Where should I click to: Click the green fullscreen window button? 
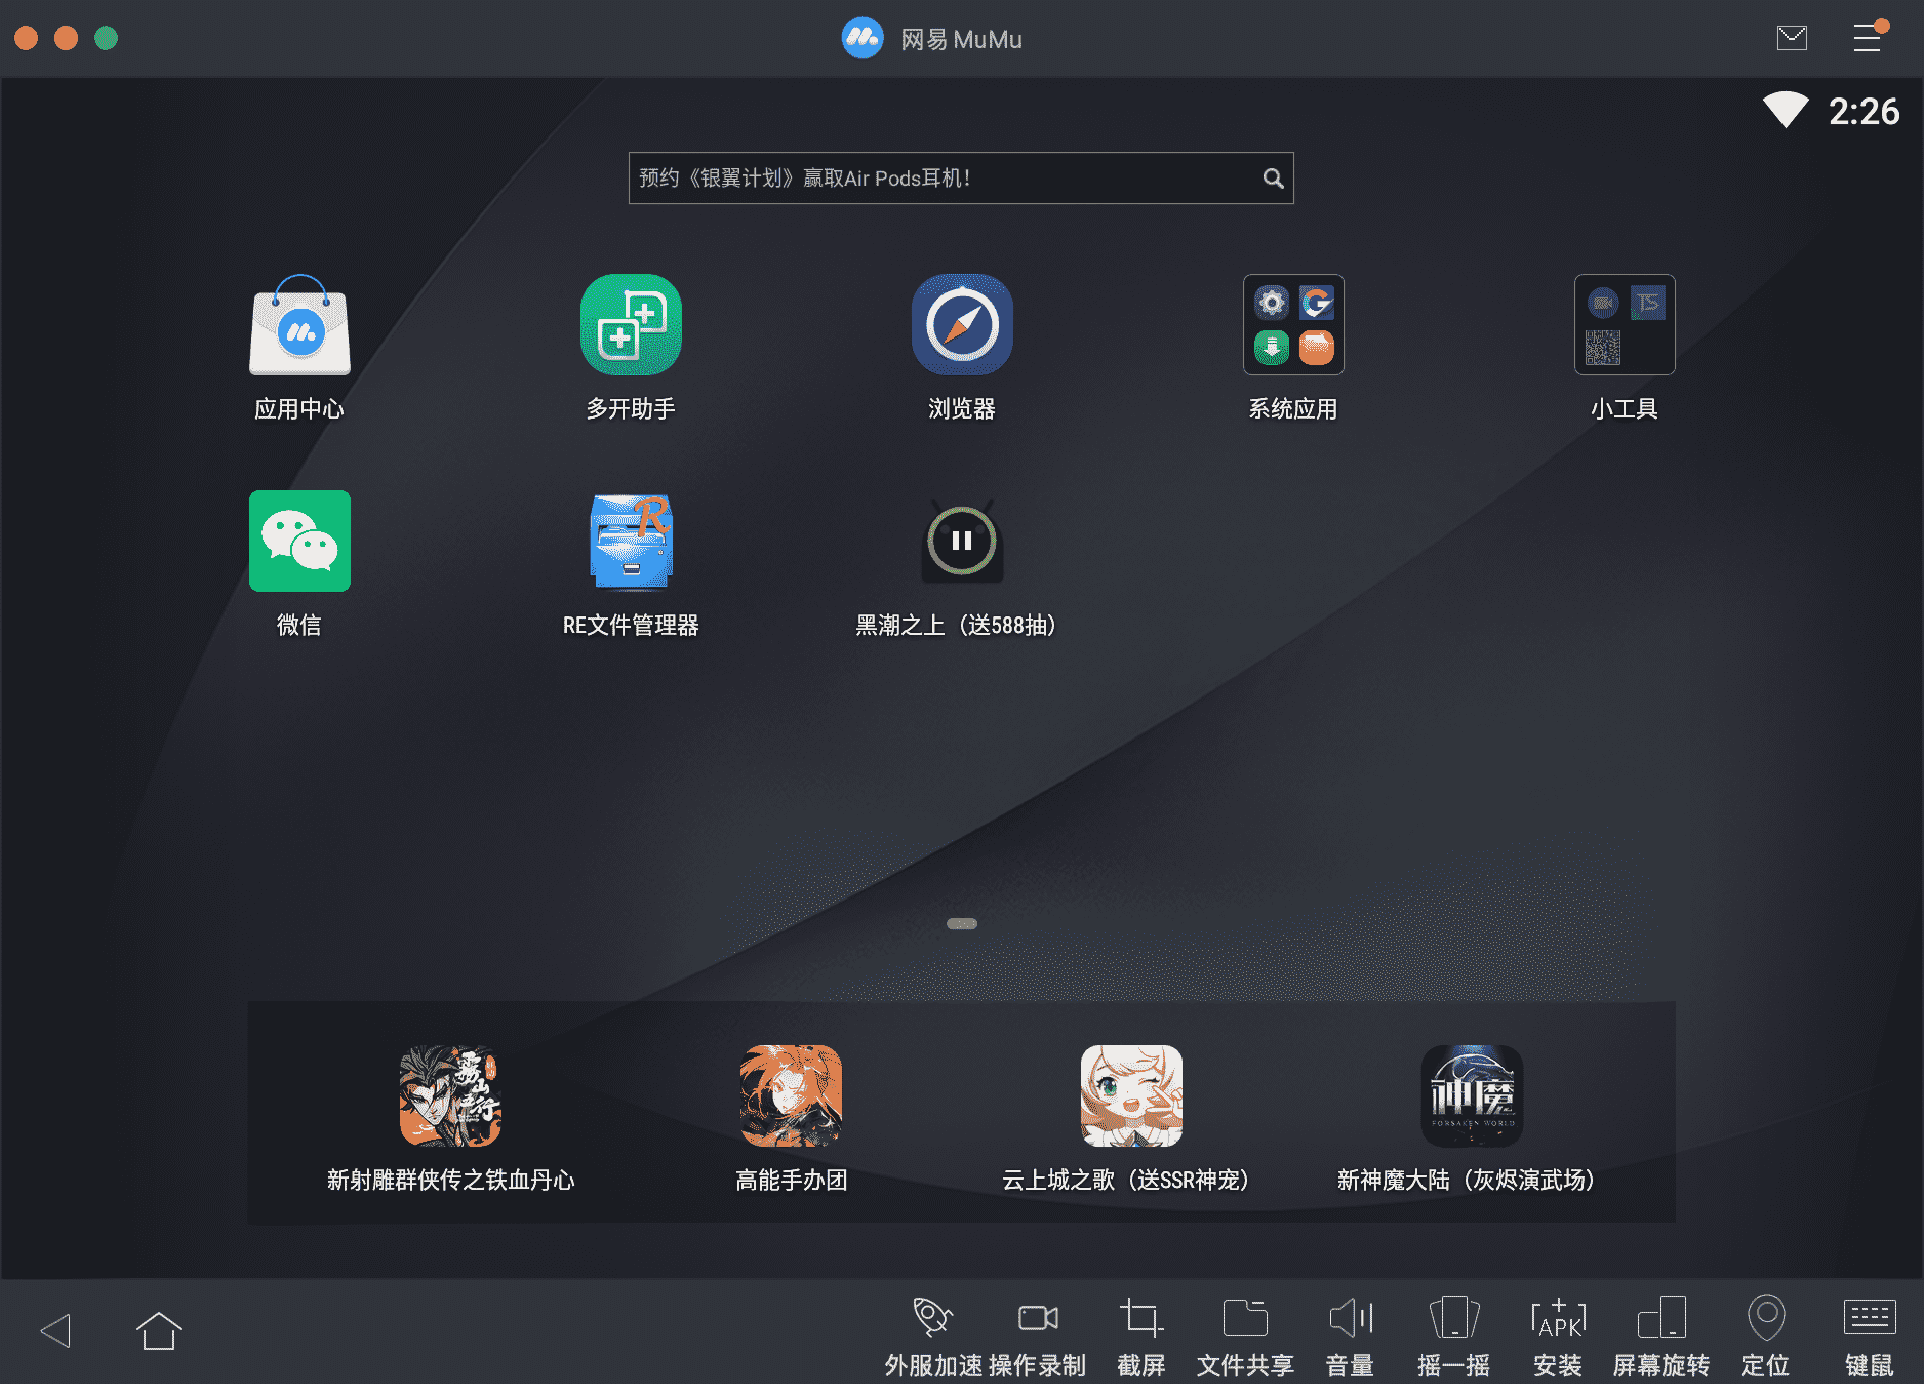tap(106, 38)
